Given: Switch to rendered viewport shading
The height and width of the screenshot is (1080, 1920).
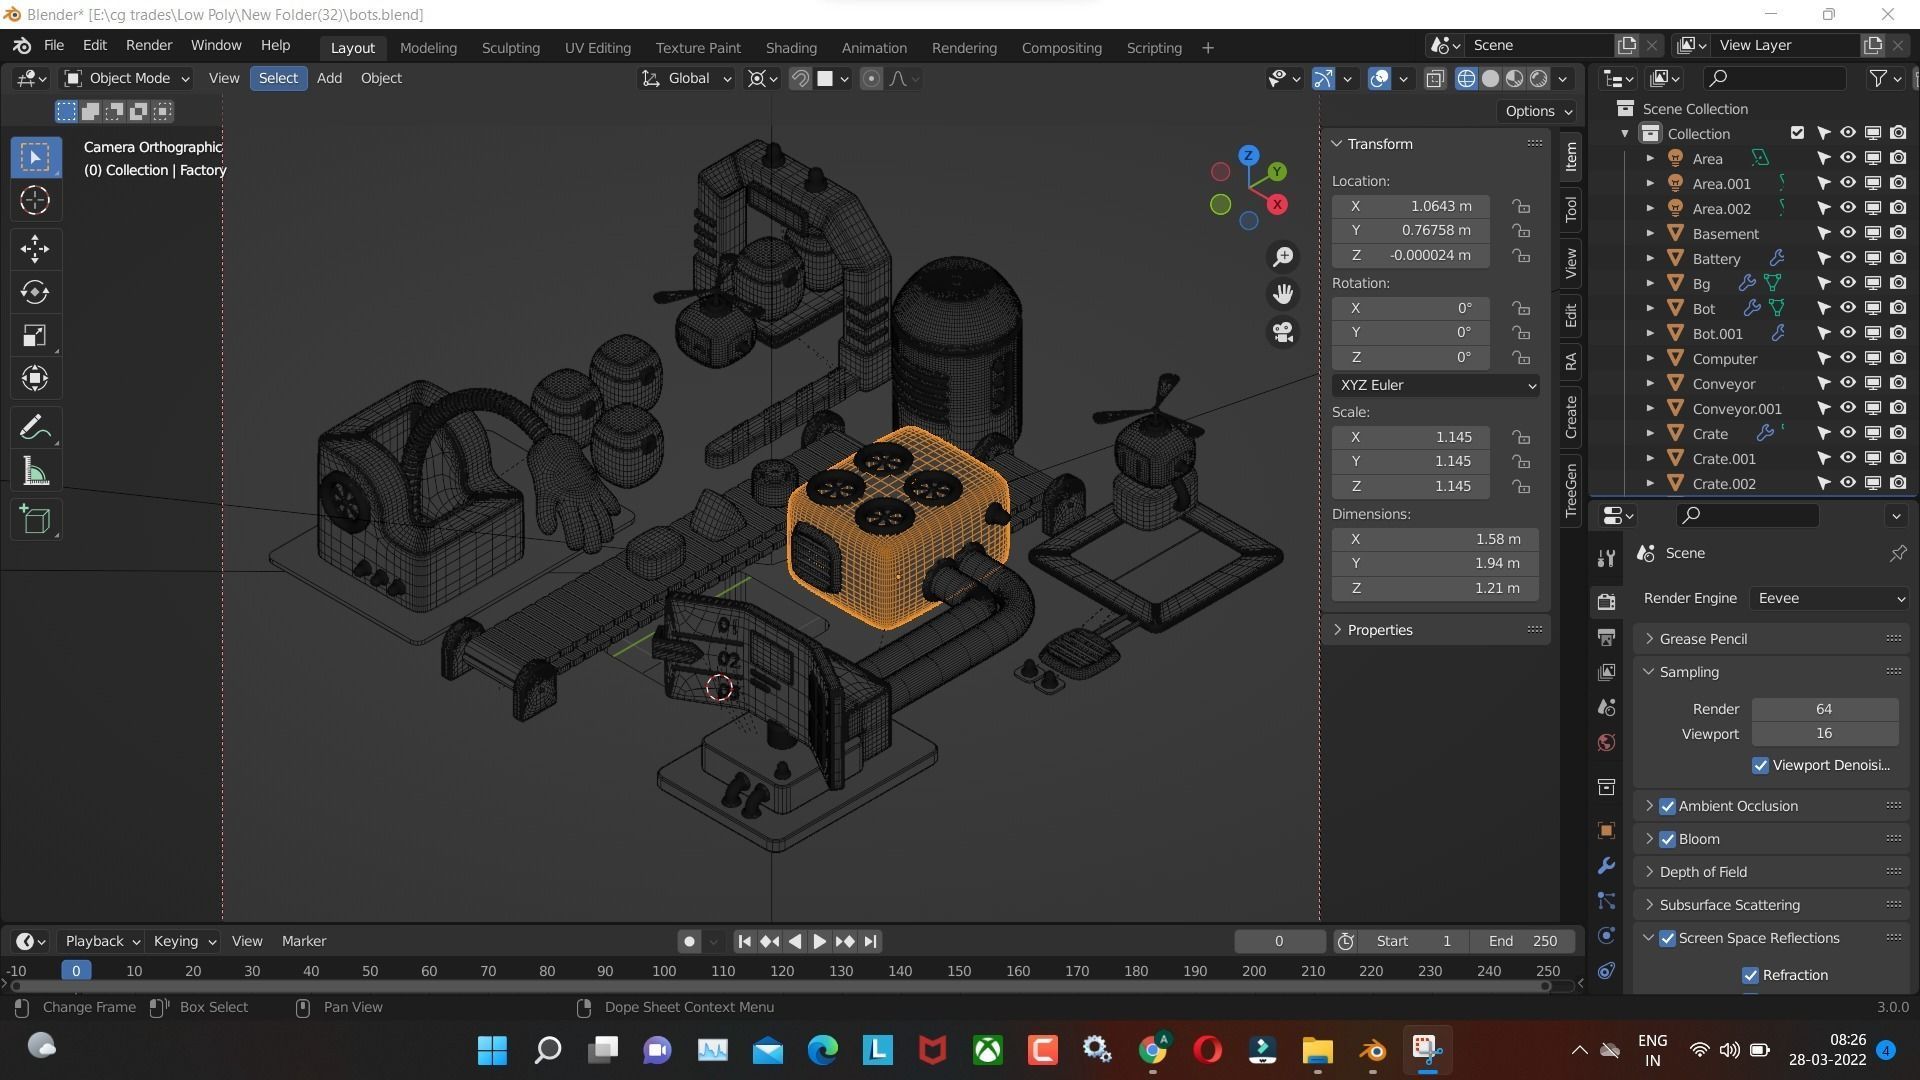Looking at the screenshot, I should (1538, 78).
